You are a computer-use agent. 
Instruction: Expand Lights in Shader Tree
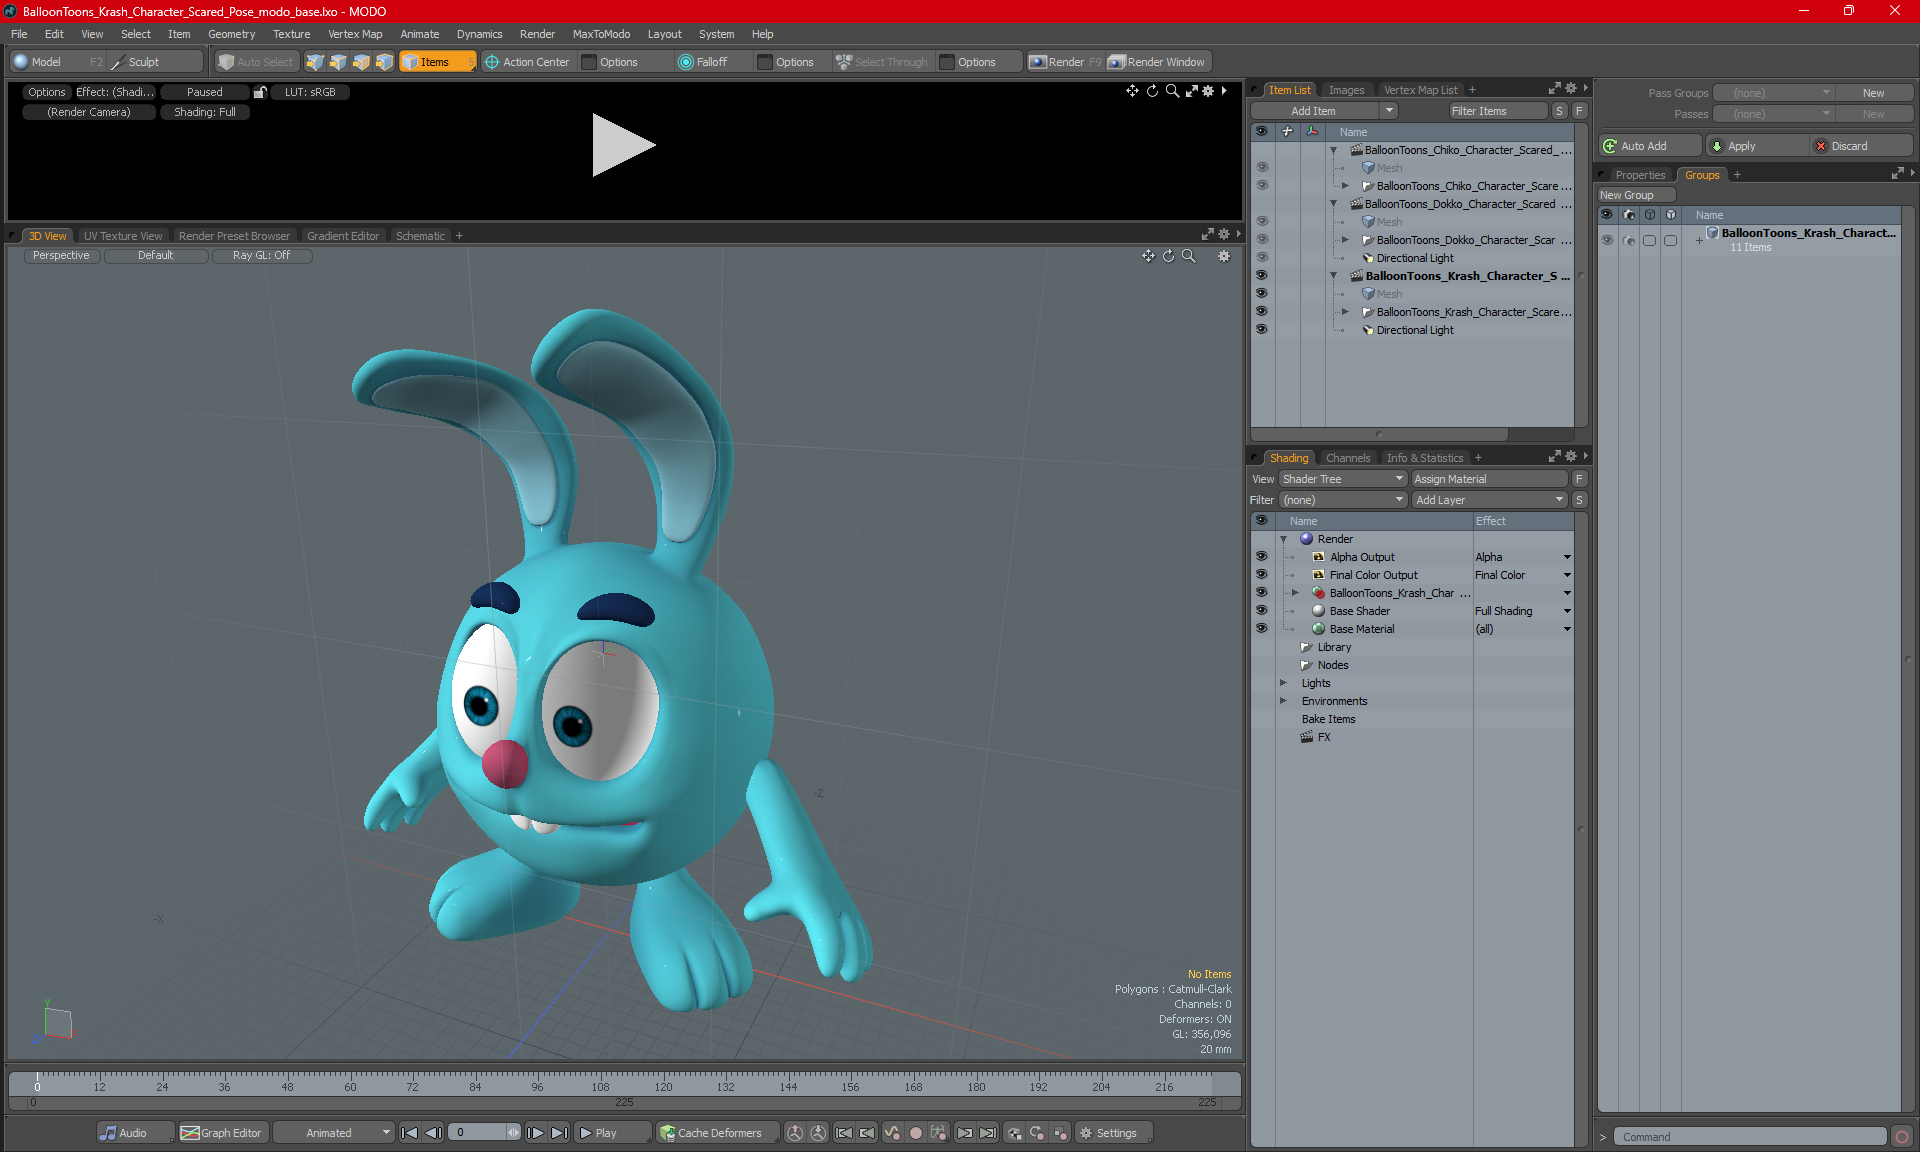tap(1284, 683)
